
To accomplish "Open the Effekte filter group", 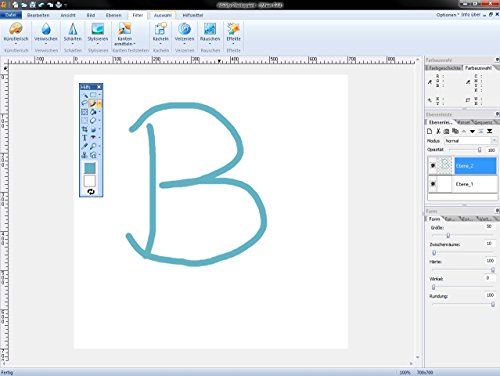I will 233,33.
